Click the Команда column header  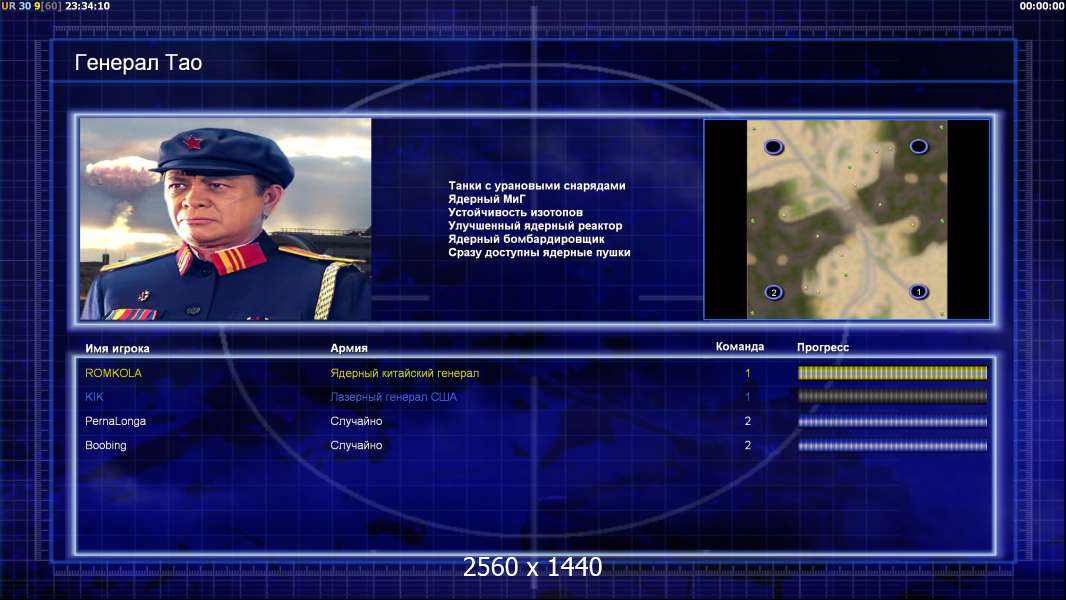(740, 347)
